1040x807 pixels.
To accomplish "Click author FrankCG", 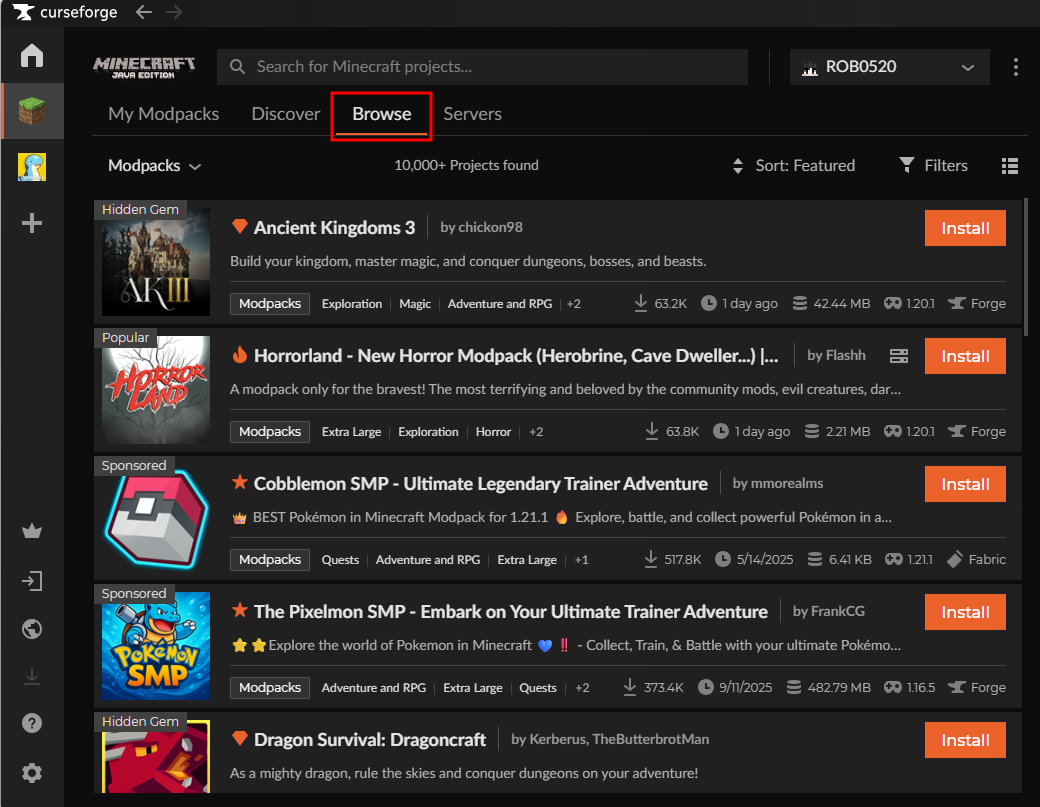I will 838,611.
